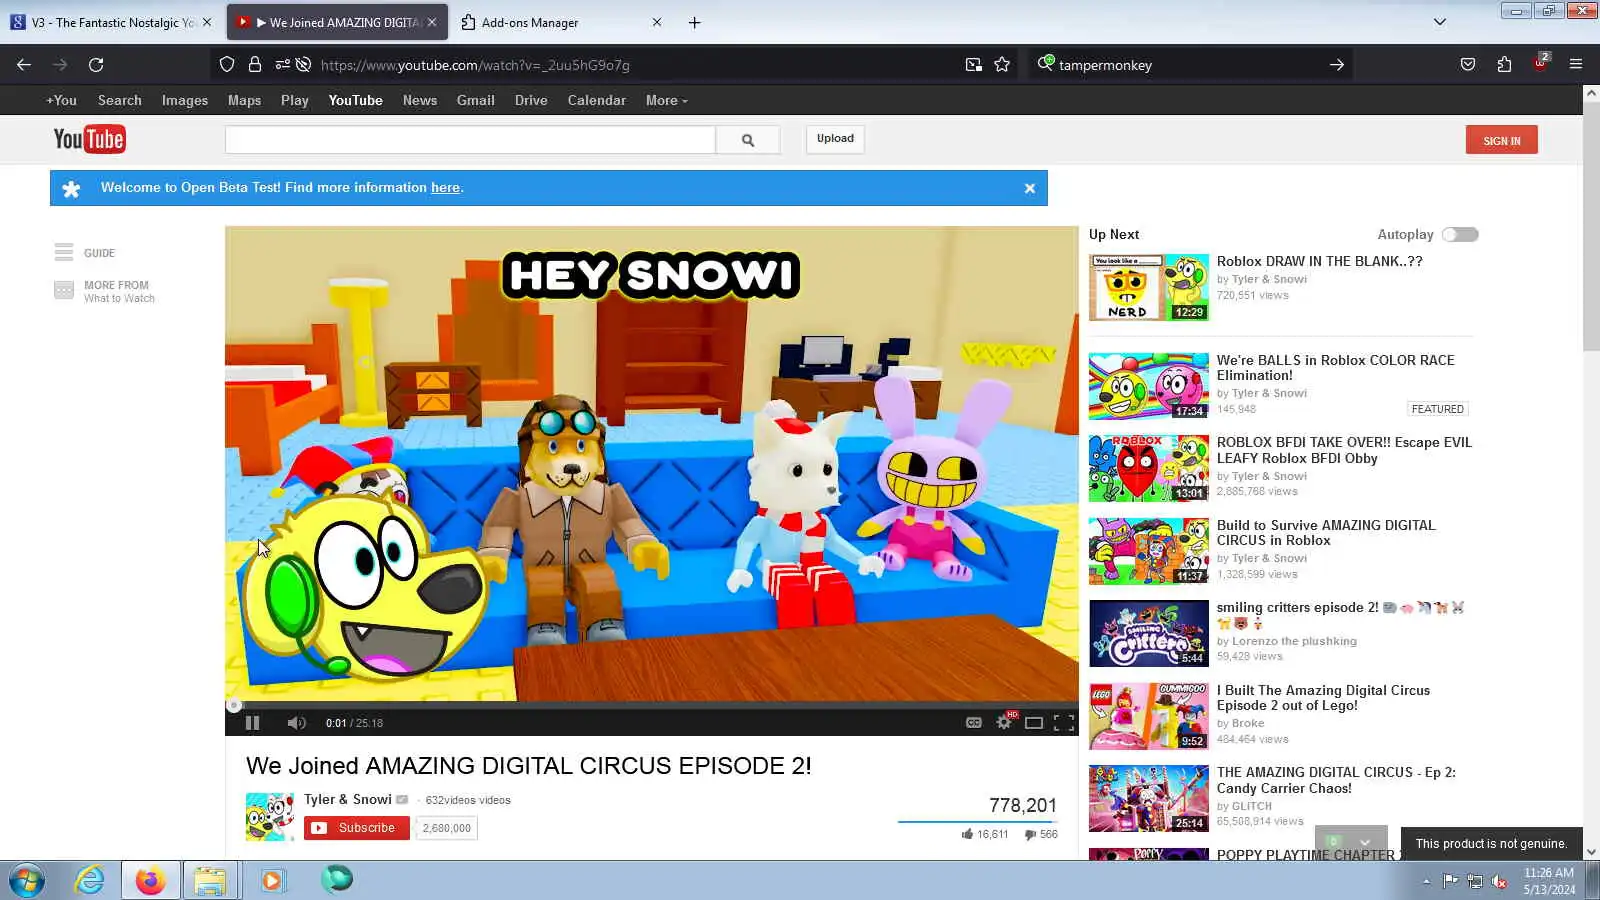Launch Internet Explorer from the taskbar
The height and width of the screenshot is (900, 1600).
[90, 880]
